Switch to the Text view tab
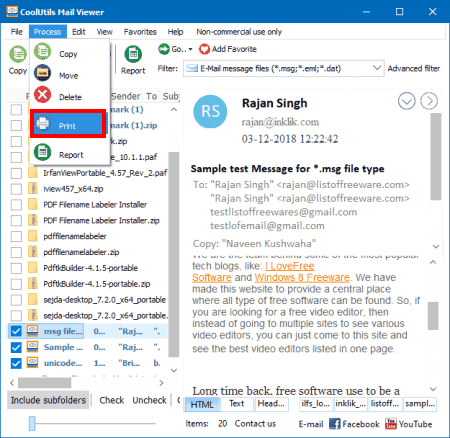The width and height of the screenshot is (450, 438). click(x=237, y=404)
